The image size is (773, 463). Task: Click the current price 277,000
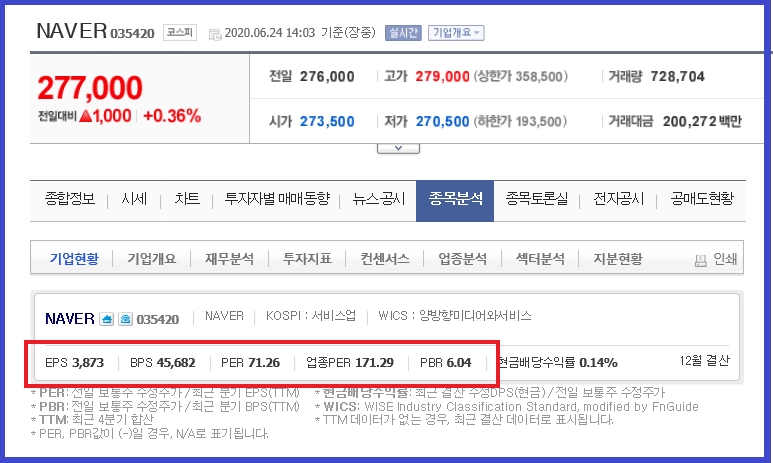click(x=90, y=88)
